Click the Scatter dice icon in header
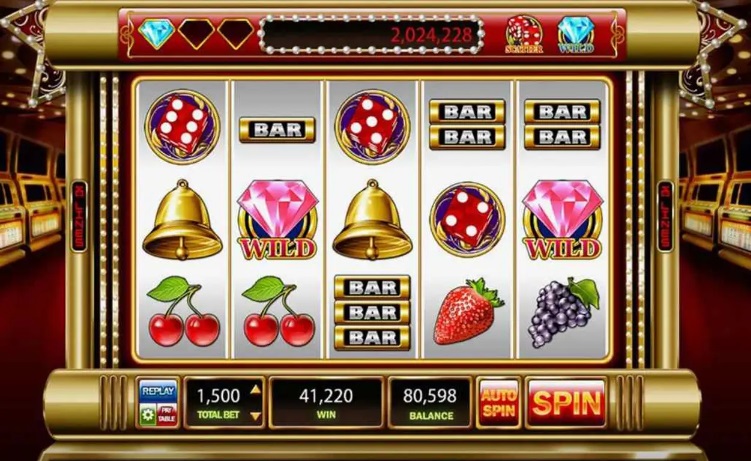751x461 pixels. [x=524, y=34]
